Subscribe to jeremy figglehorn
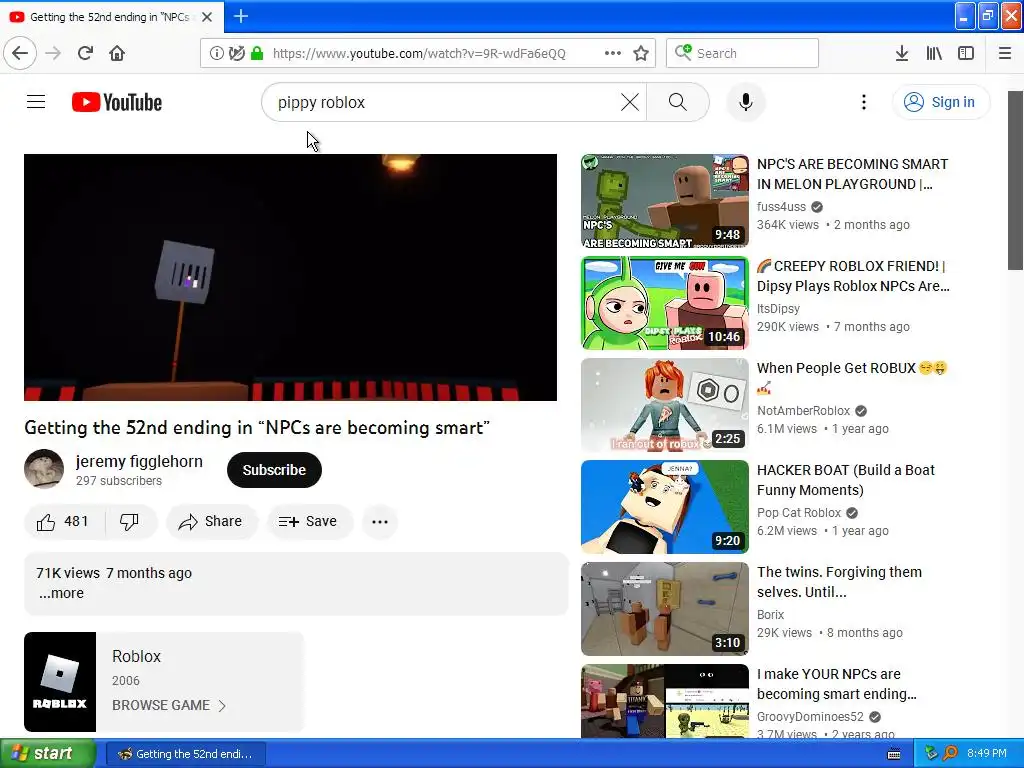The height and width of the screenshot is (768, 1024). pos(274,470)
